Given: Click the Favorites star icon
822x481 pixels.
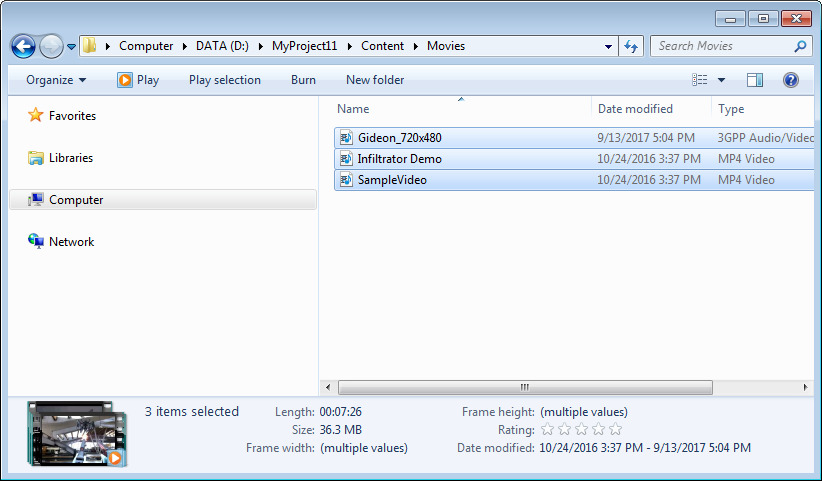Looking at the screenshot, I should pos(36,115).
